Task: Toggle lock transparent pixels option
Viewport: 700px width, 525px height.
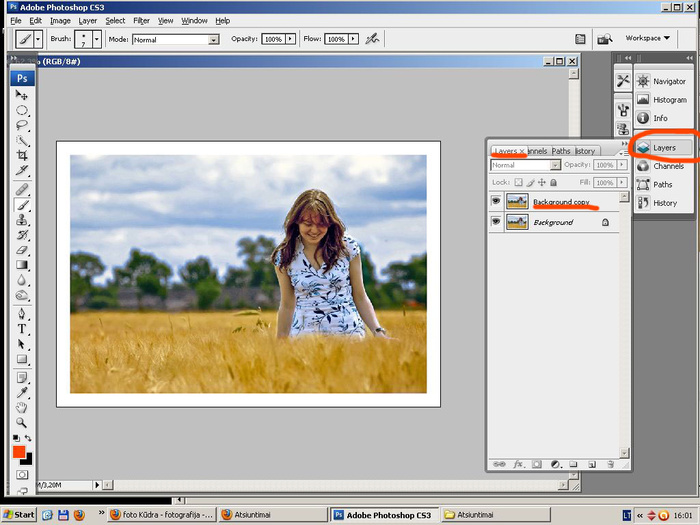Action: tap(518, 183)
